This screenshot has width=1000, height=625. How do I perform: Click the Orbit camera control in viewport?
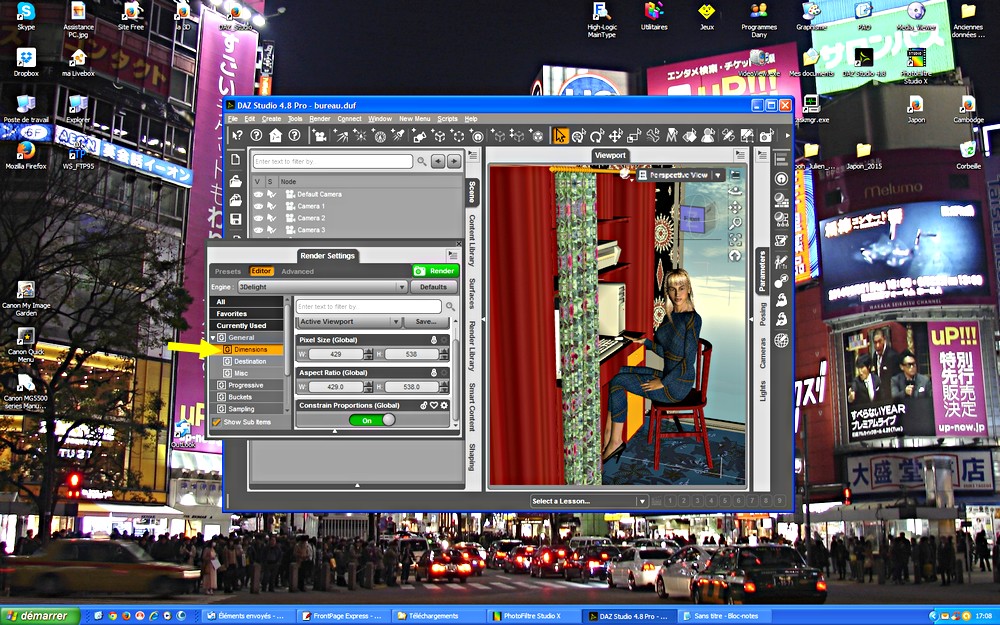(735, 191)
